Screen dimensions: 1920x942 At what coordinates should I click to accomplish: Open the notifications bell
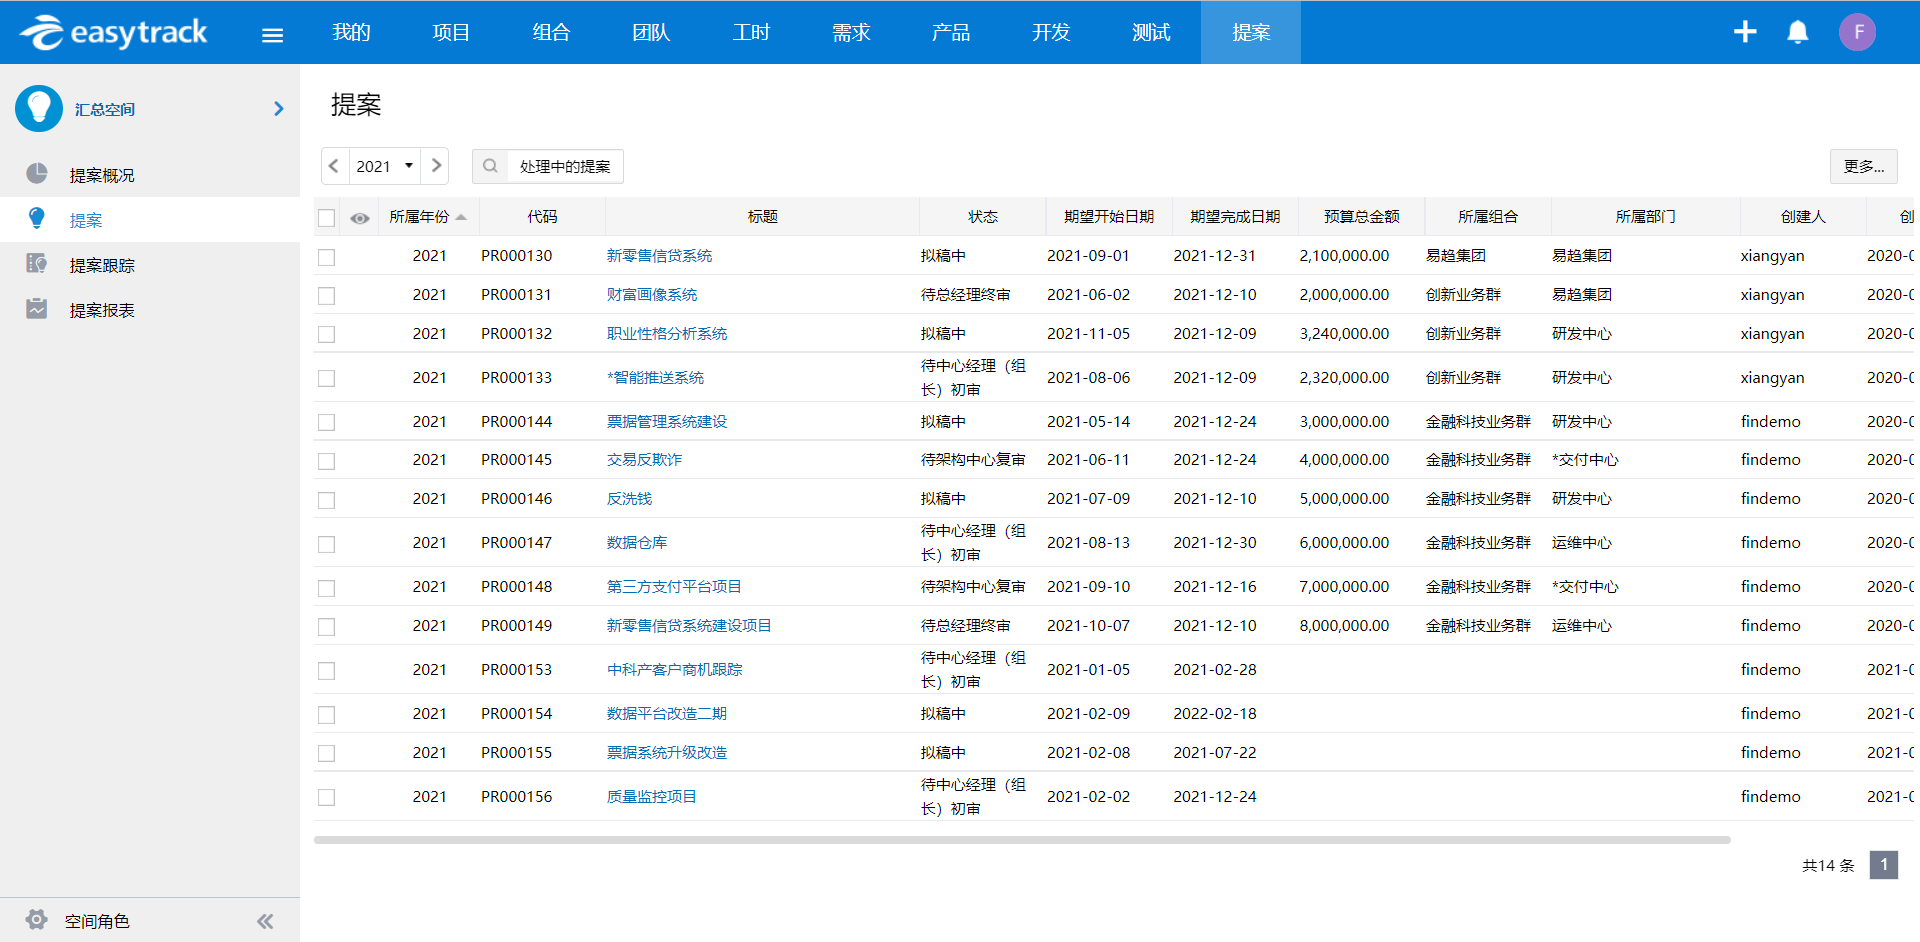(1798, 32)
